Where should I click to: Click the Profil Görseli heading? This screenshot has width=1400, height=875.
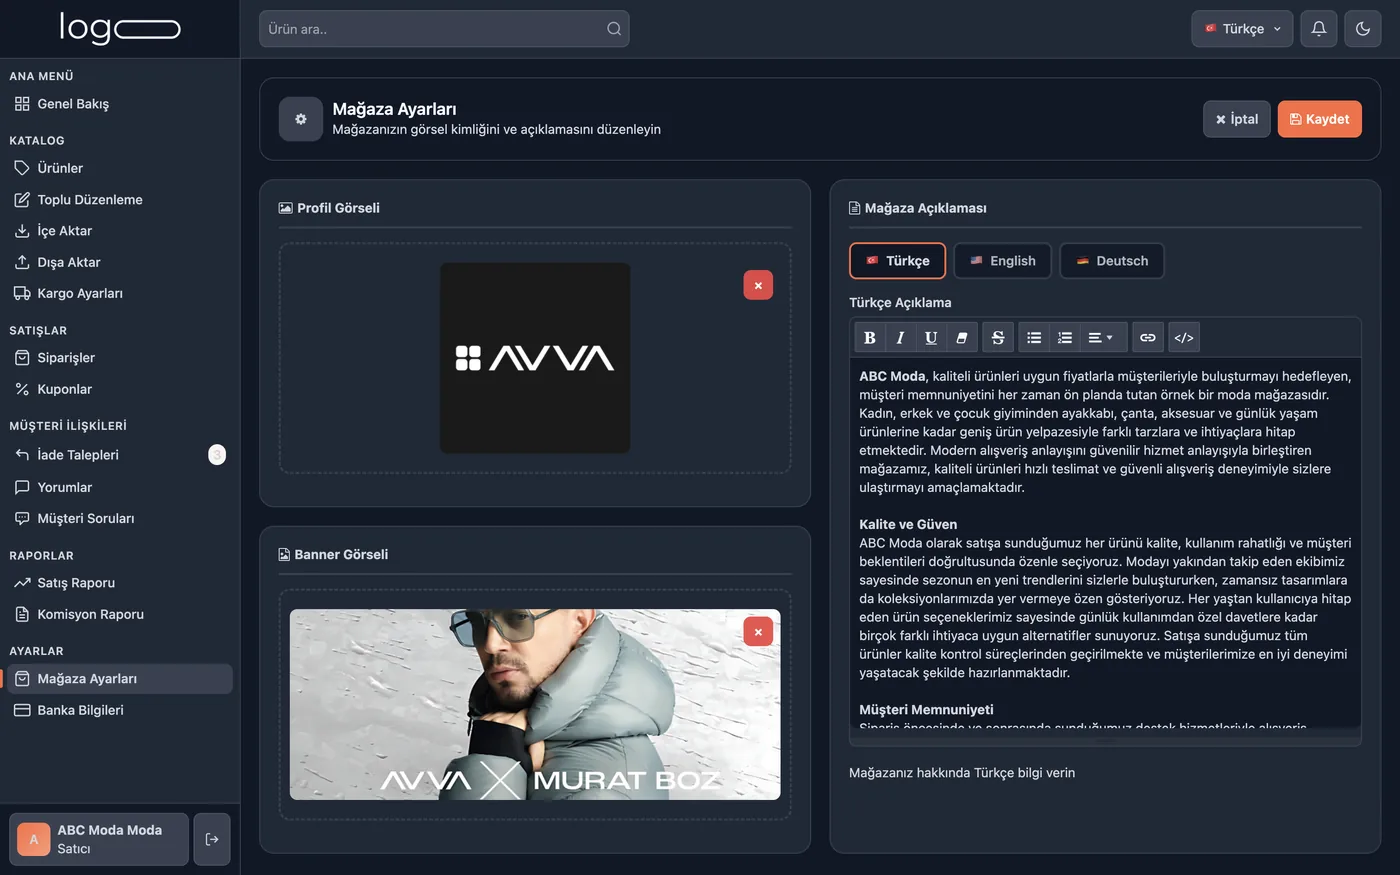pos(338,208)
